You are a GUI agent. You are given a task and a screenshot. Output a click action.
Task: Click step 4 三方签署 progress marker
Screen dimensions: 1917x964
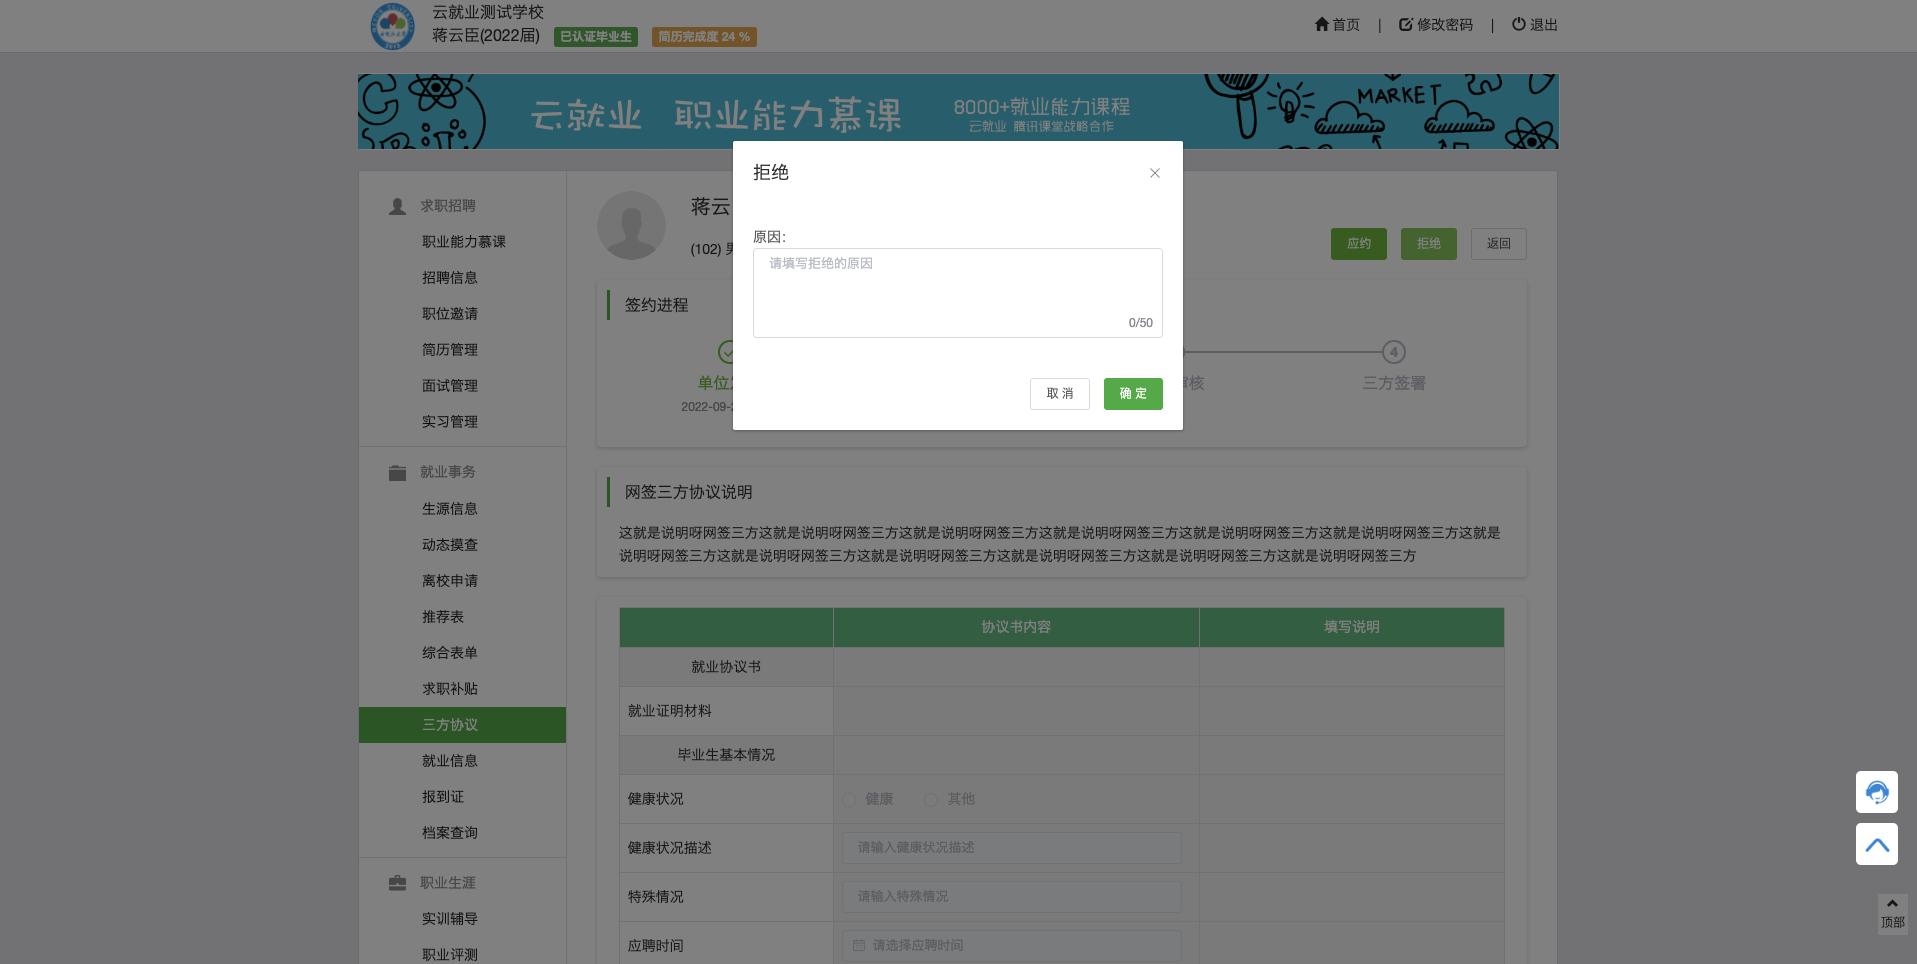point(1393,352)
